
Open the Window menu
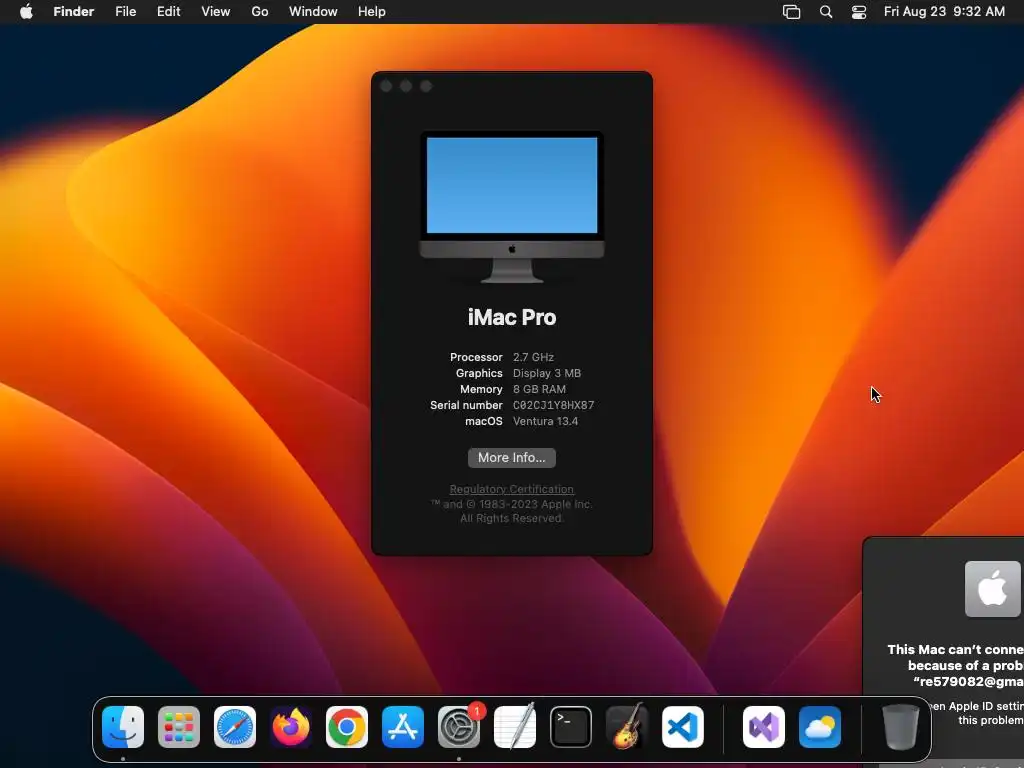pos(313,12)
